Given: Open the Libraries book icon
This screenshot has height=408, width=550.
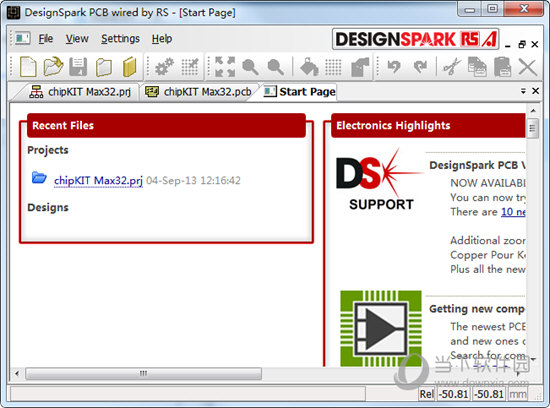Looking at the screenshot, I should tap(129, 66).
